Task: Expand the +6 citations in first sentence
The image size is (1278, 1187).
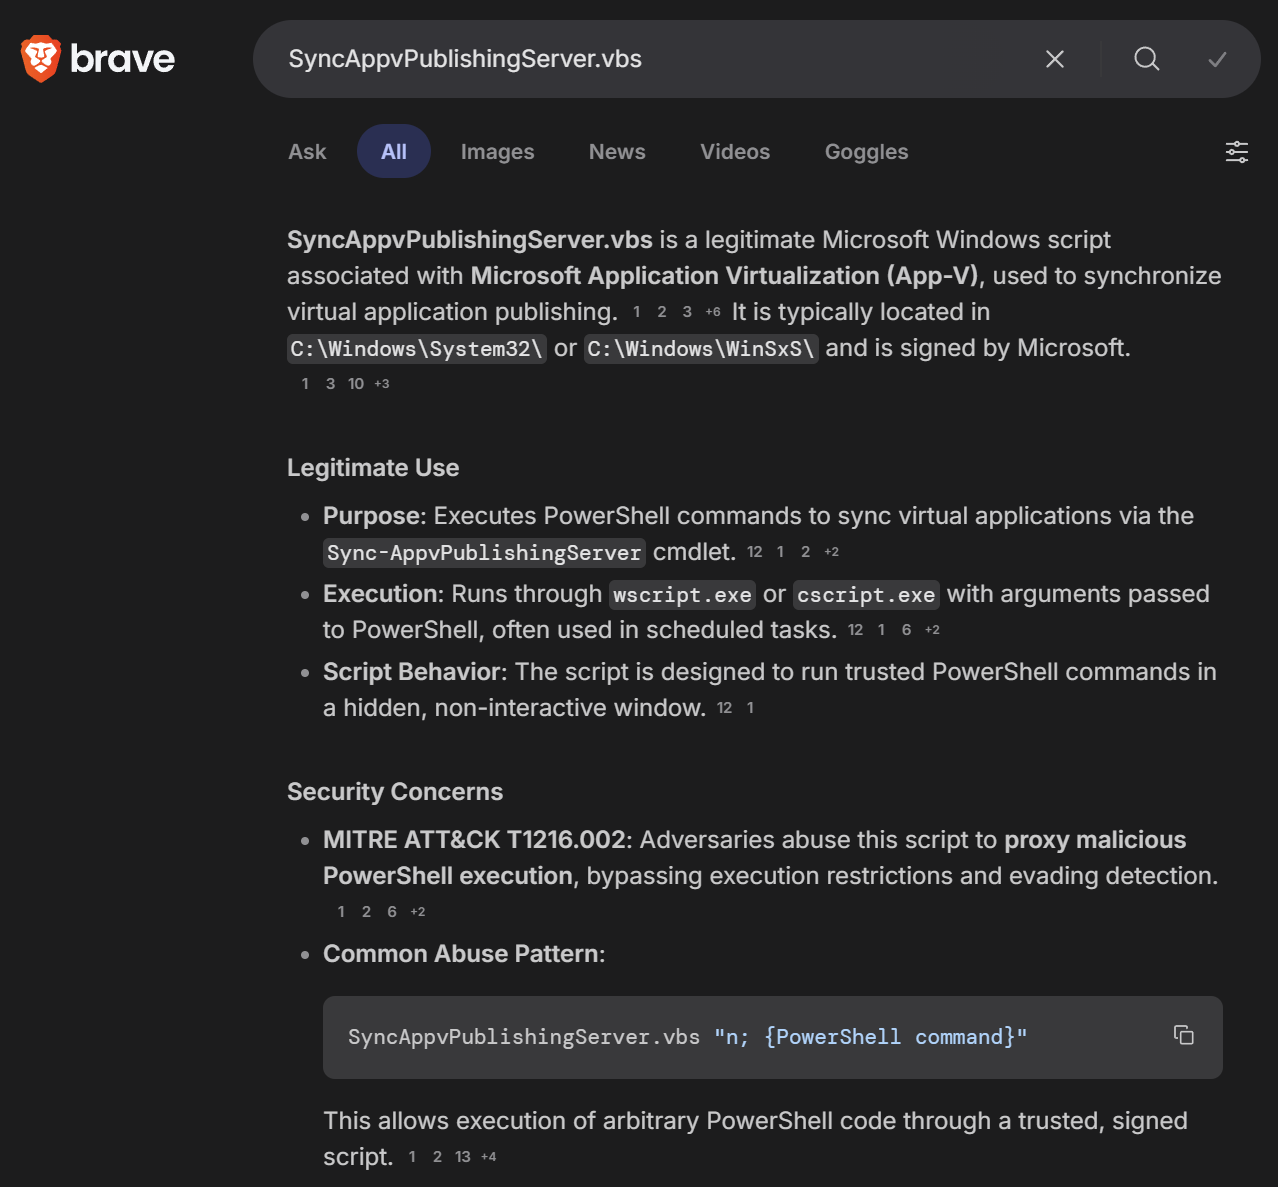Action: pyautogui.click(x=712, y=312)
